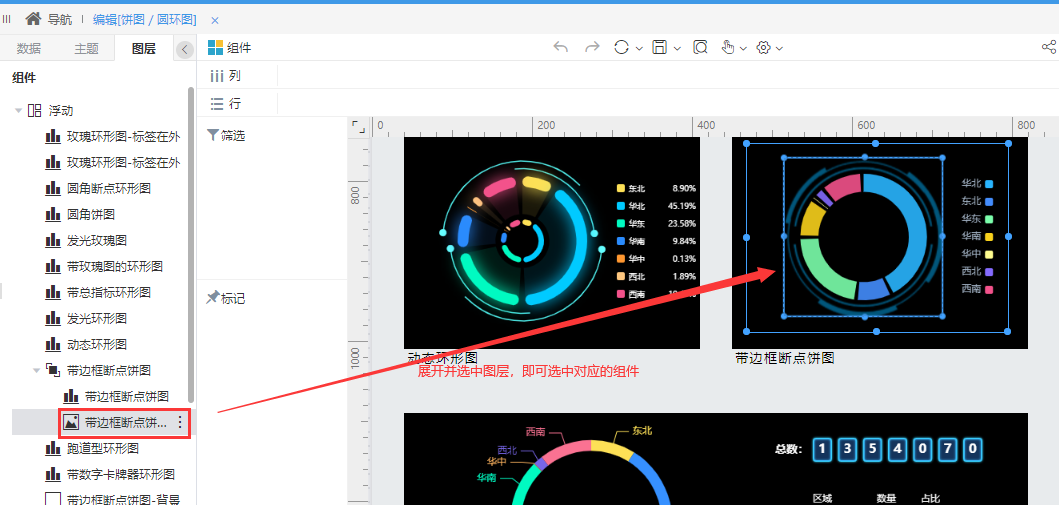1059x505 pixels.
Task: Toggle checkbox for 带边框断点饼图-背景
Action: (x=53, y=500)
